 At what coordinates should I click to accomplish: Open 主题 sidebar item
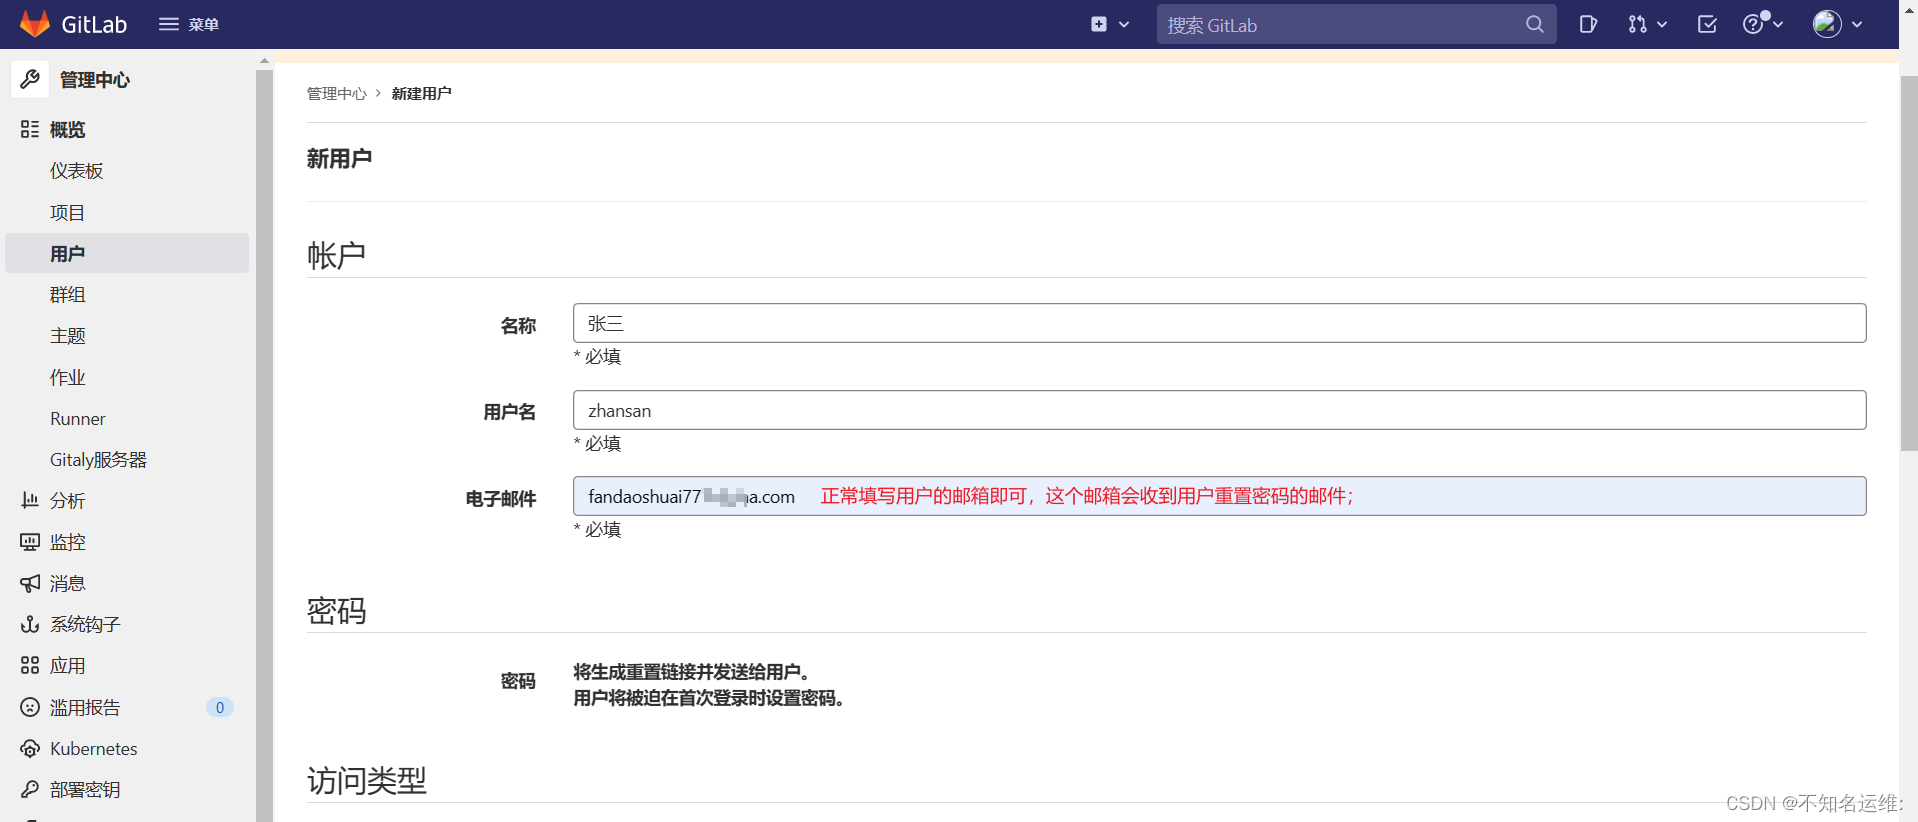[68, 335]
